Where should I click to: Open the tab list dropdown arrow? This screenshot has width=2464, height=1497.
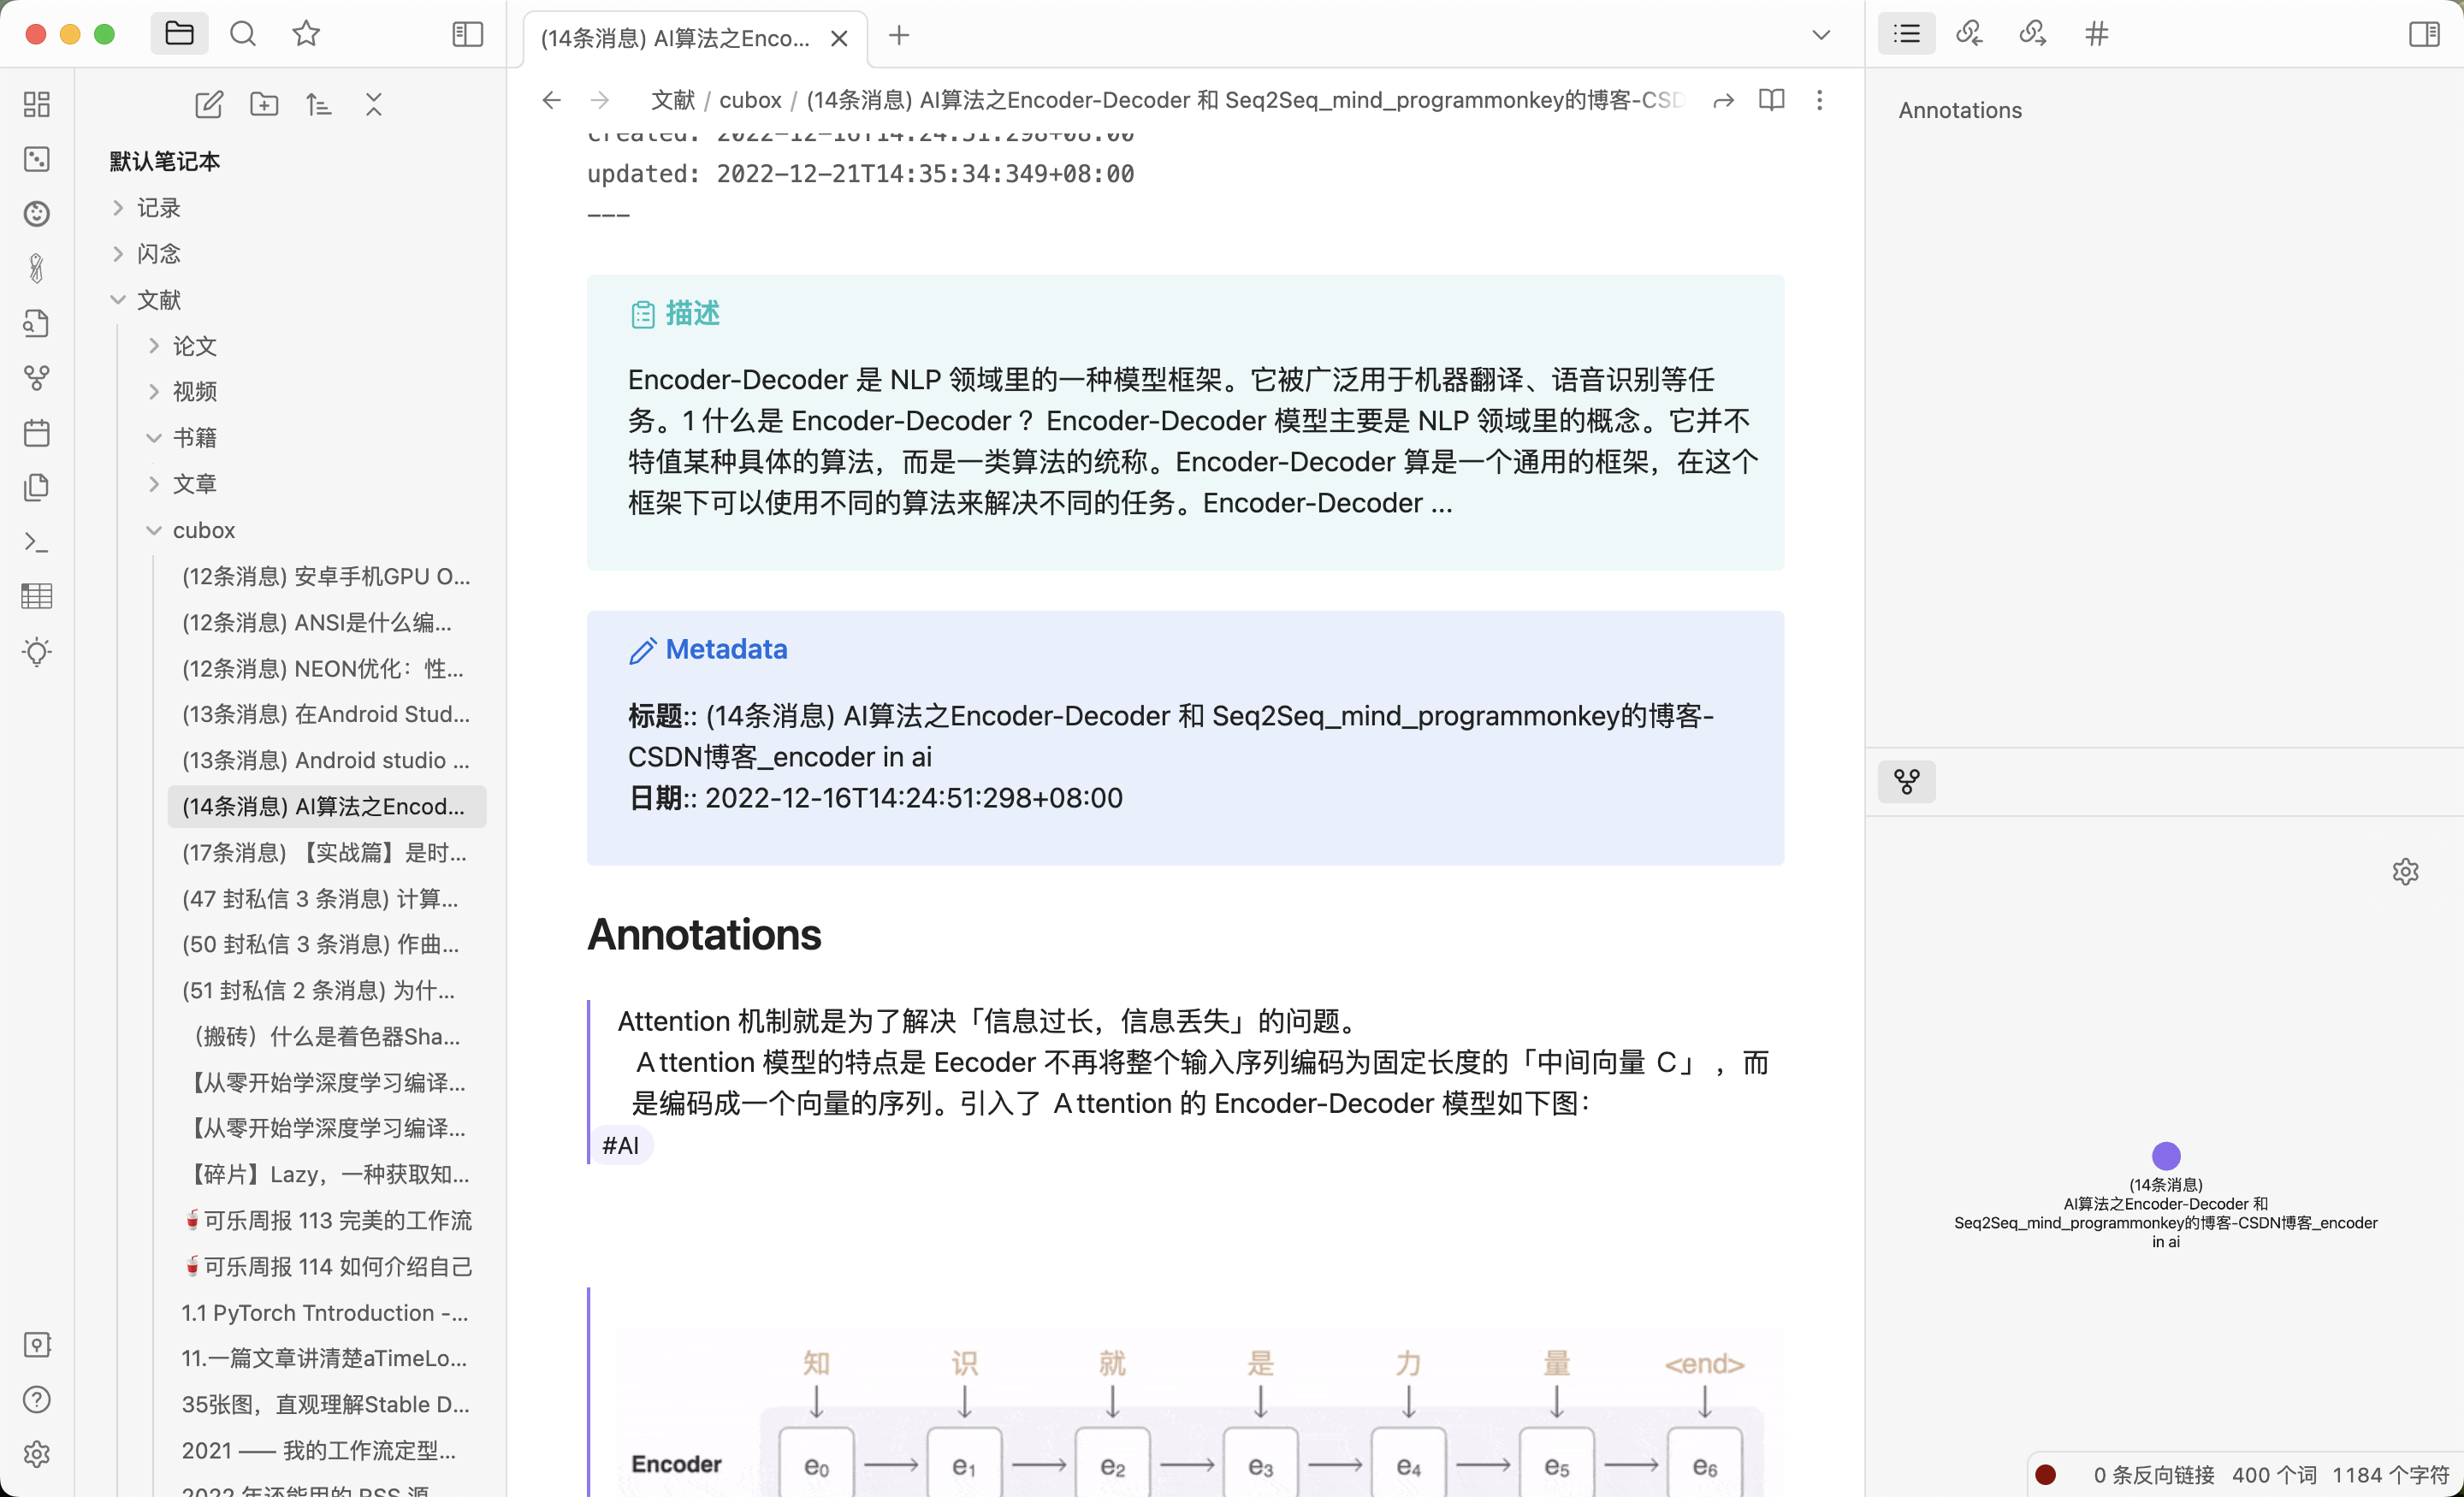(x=1821, y=36)
